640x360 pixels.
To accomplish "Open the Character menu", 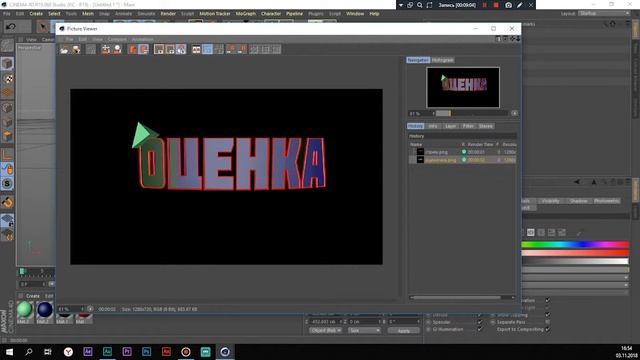I will point(271,13).
